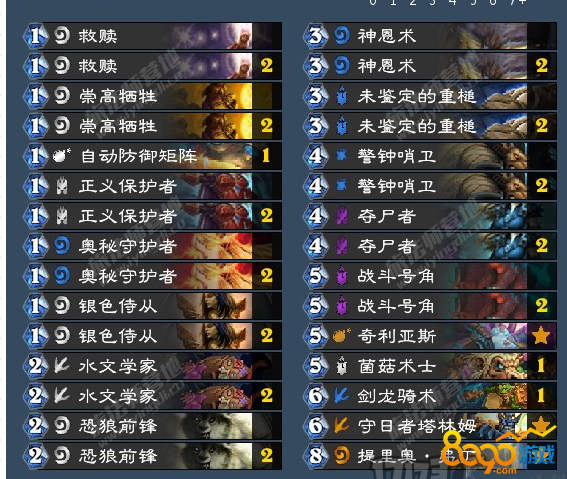
Task: Click the orange swirl icon beside 提里奥
Action: tap(341, 456)
